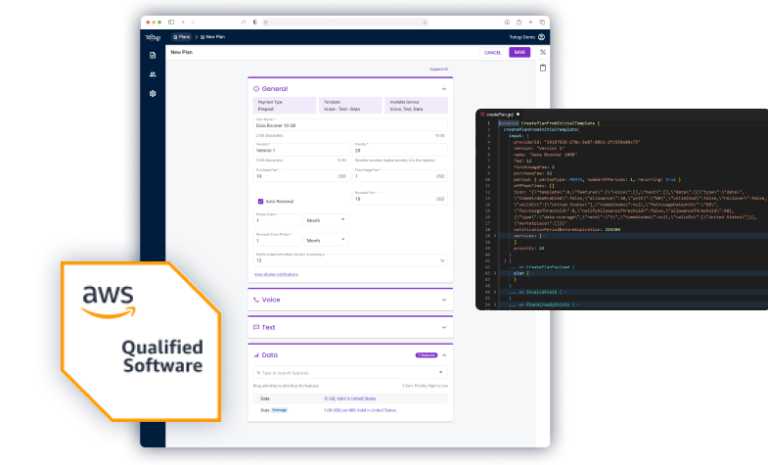This screenshot has height=465, width=768.
Task: Click the Expand All link
Action: 439,69
